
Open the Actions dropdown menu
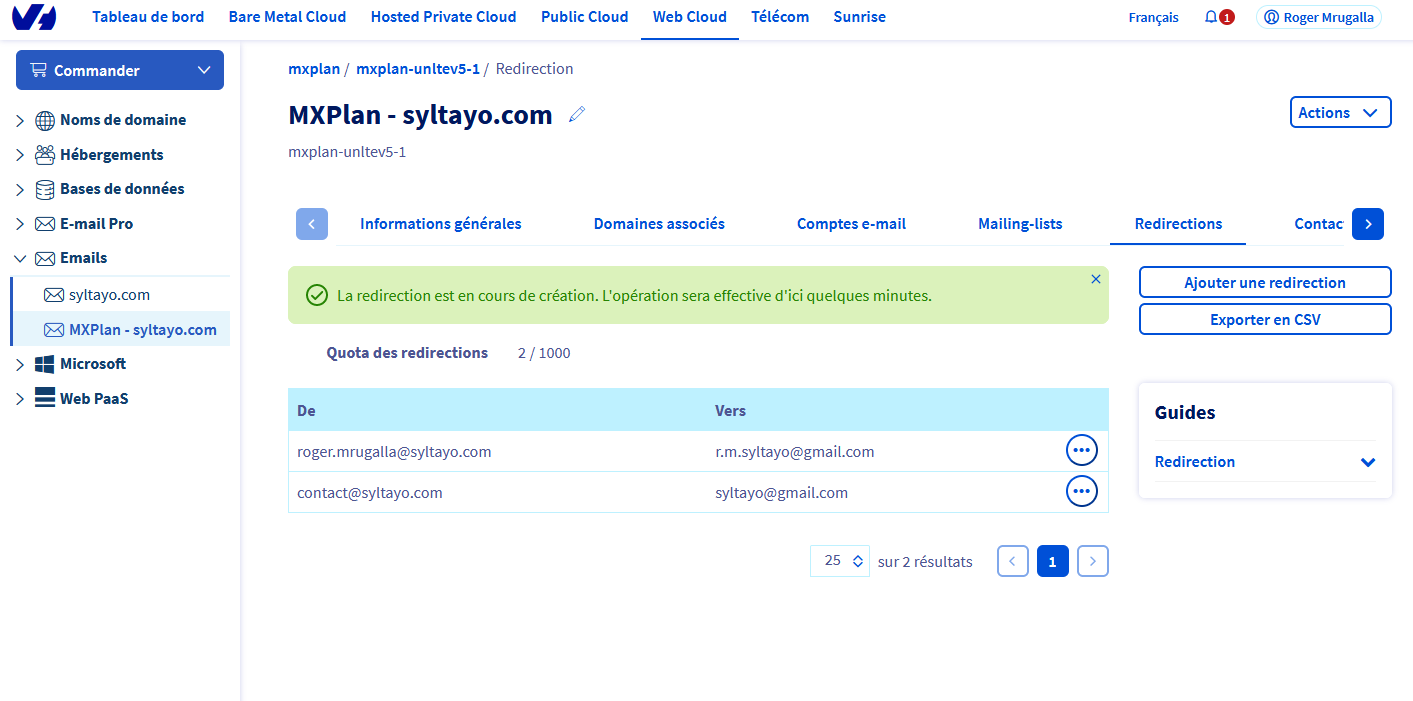[1340, 113]
